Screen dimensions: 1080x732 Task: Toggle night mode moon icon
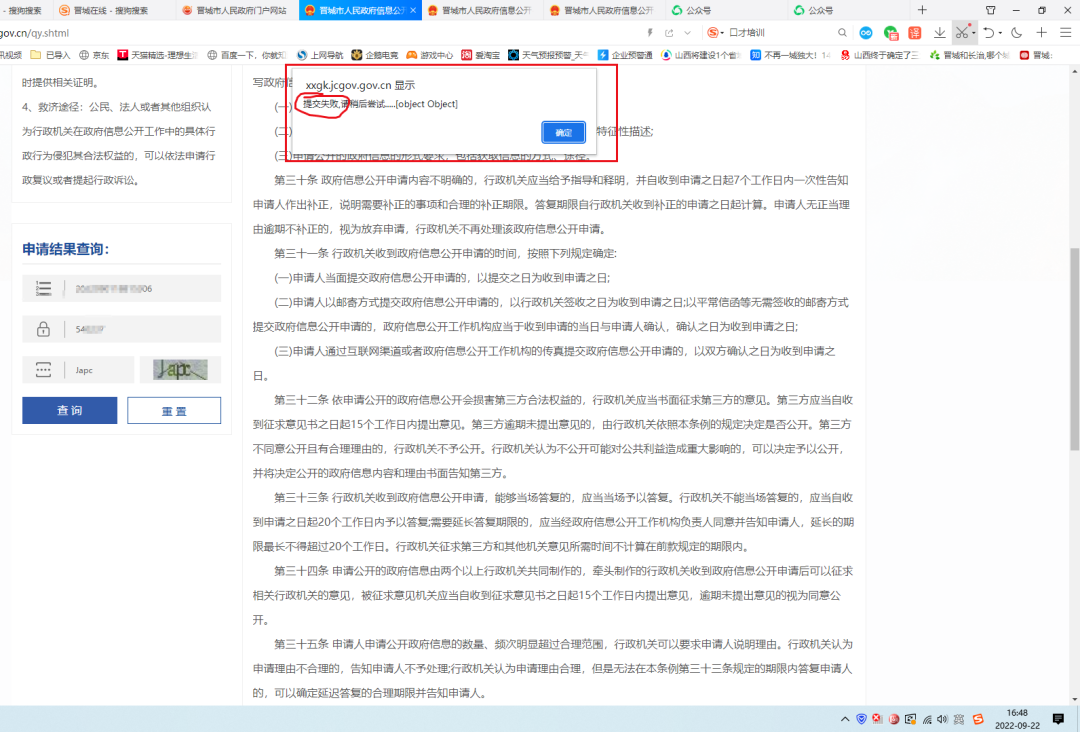pyautogui.click(x=1017, y=32)
